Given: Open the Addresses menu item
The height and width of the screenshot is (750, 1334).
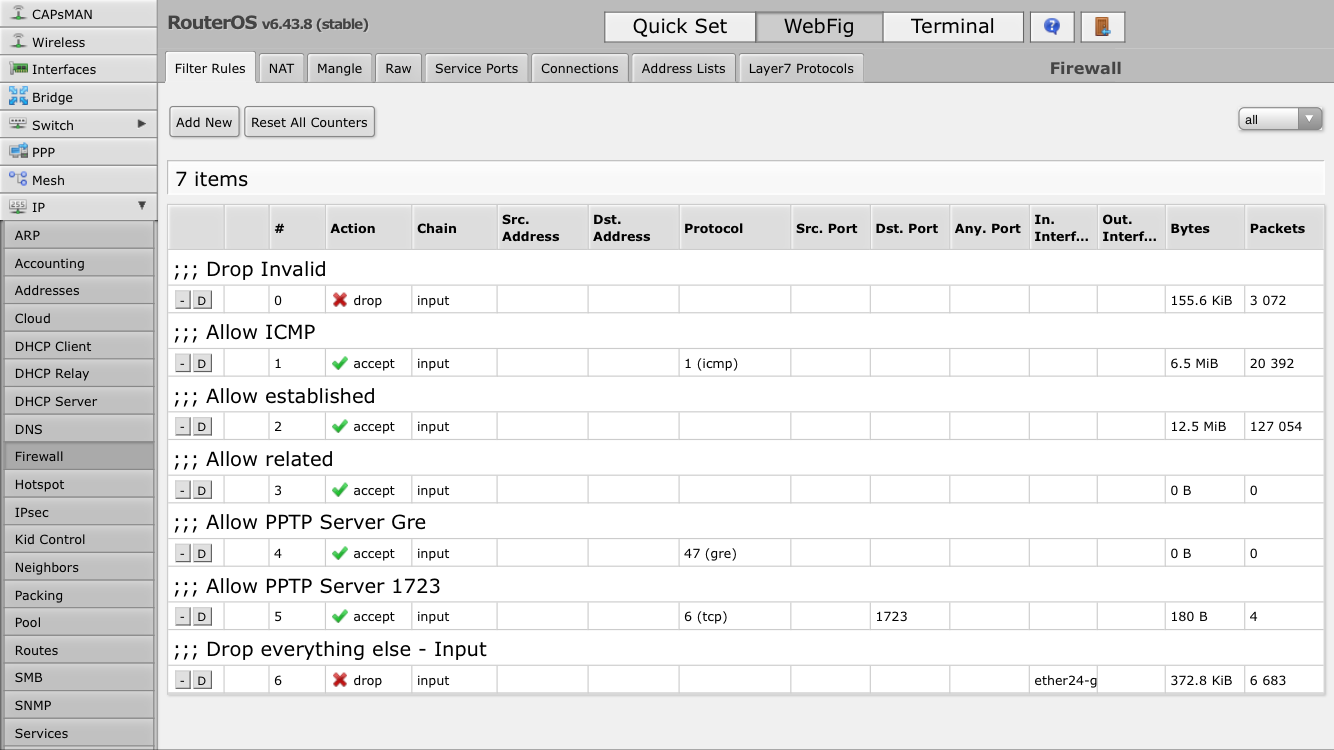Looking at the screenshot, I should click(78, 290).
